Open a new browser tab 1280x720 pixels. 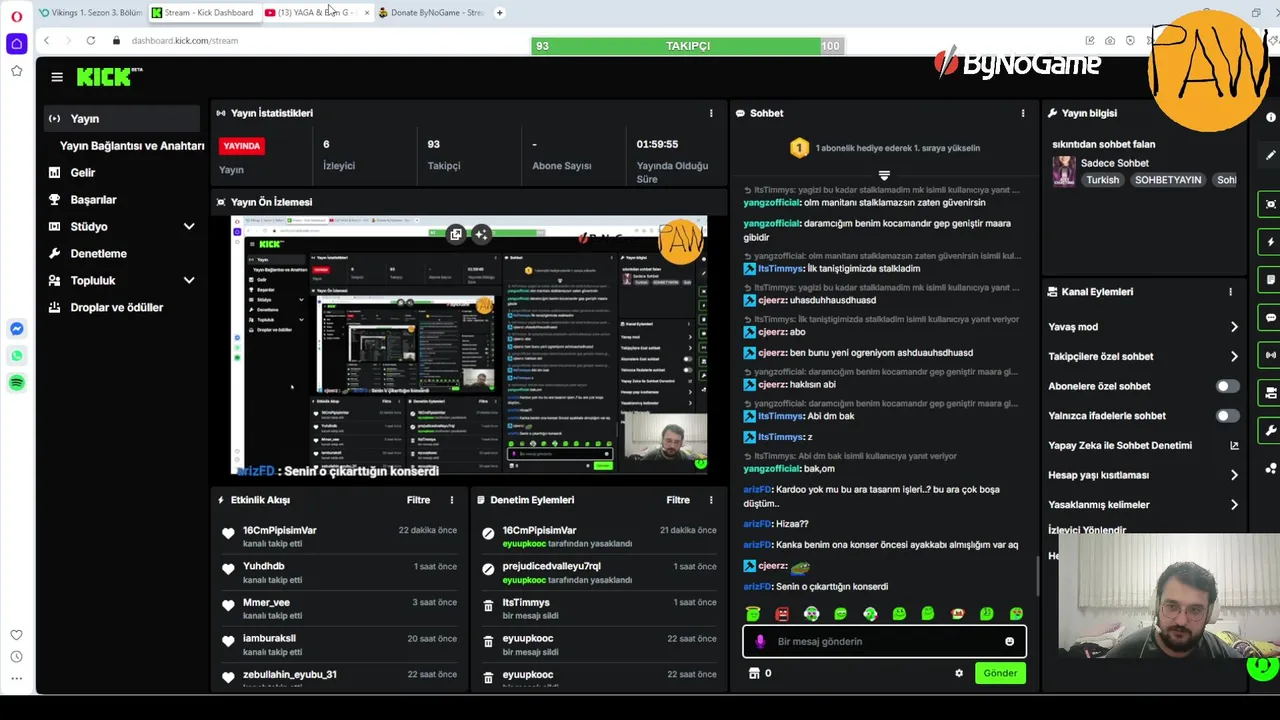pyautogui.click(x=500, y=13)
